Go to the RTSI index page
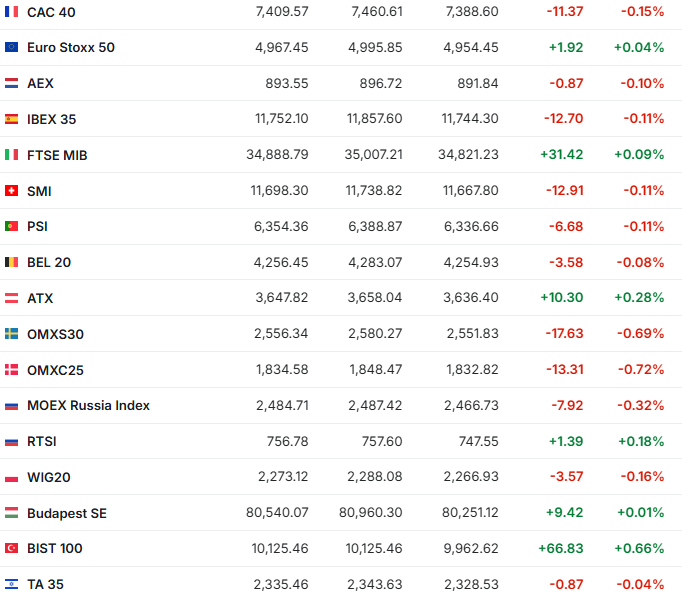Screen dimensions: 682x600 click(x=42, y=441)
